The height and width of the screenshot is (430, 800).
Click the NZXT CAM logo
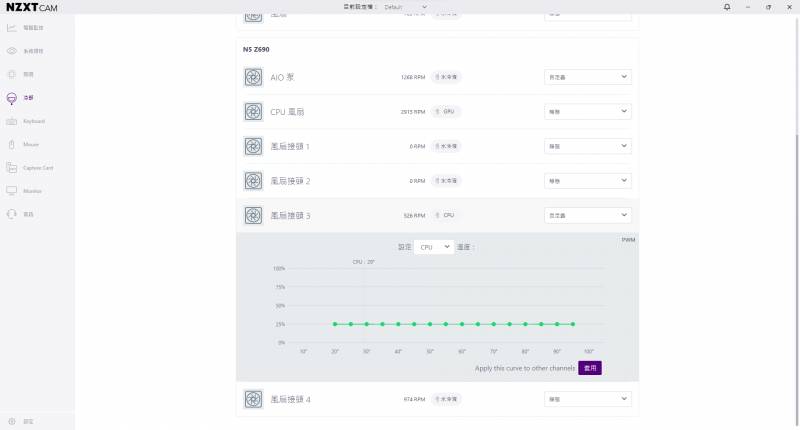[x=32, y=7]
